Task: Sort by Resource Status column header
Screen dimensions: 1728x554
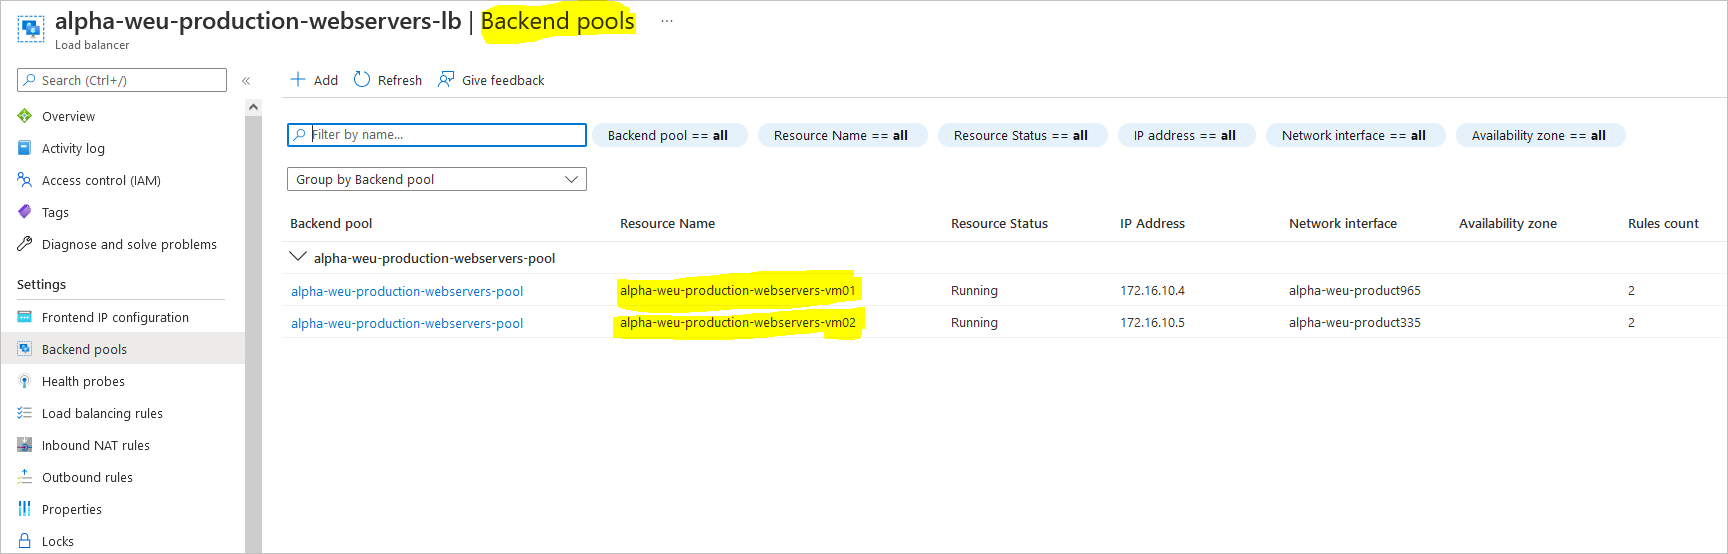Action: pyautogui.click(x=999, y=223)
